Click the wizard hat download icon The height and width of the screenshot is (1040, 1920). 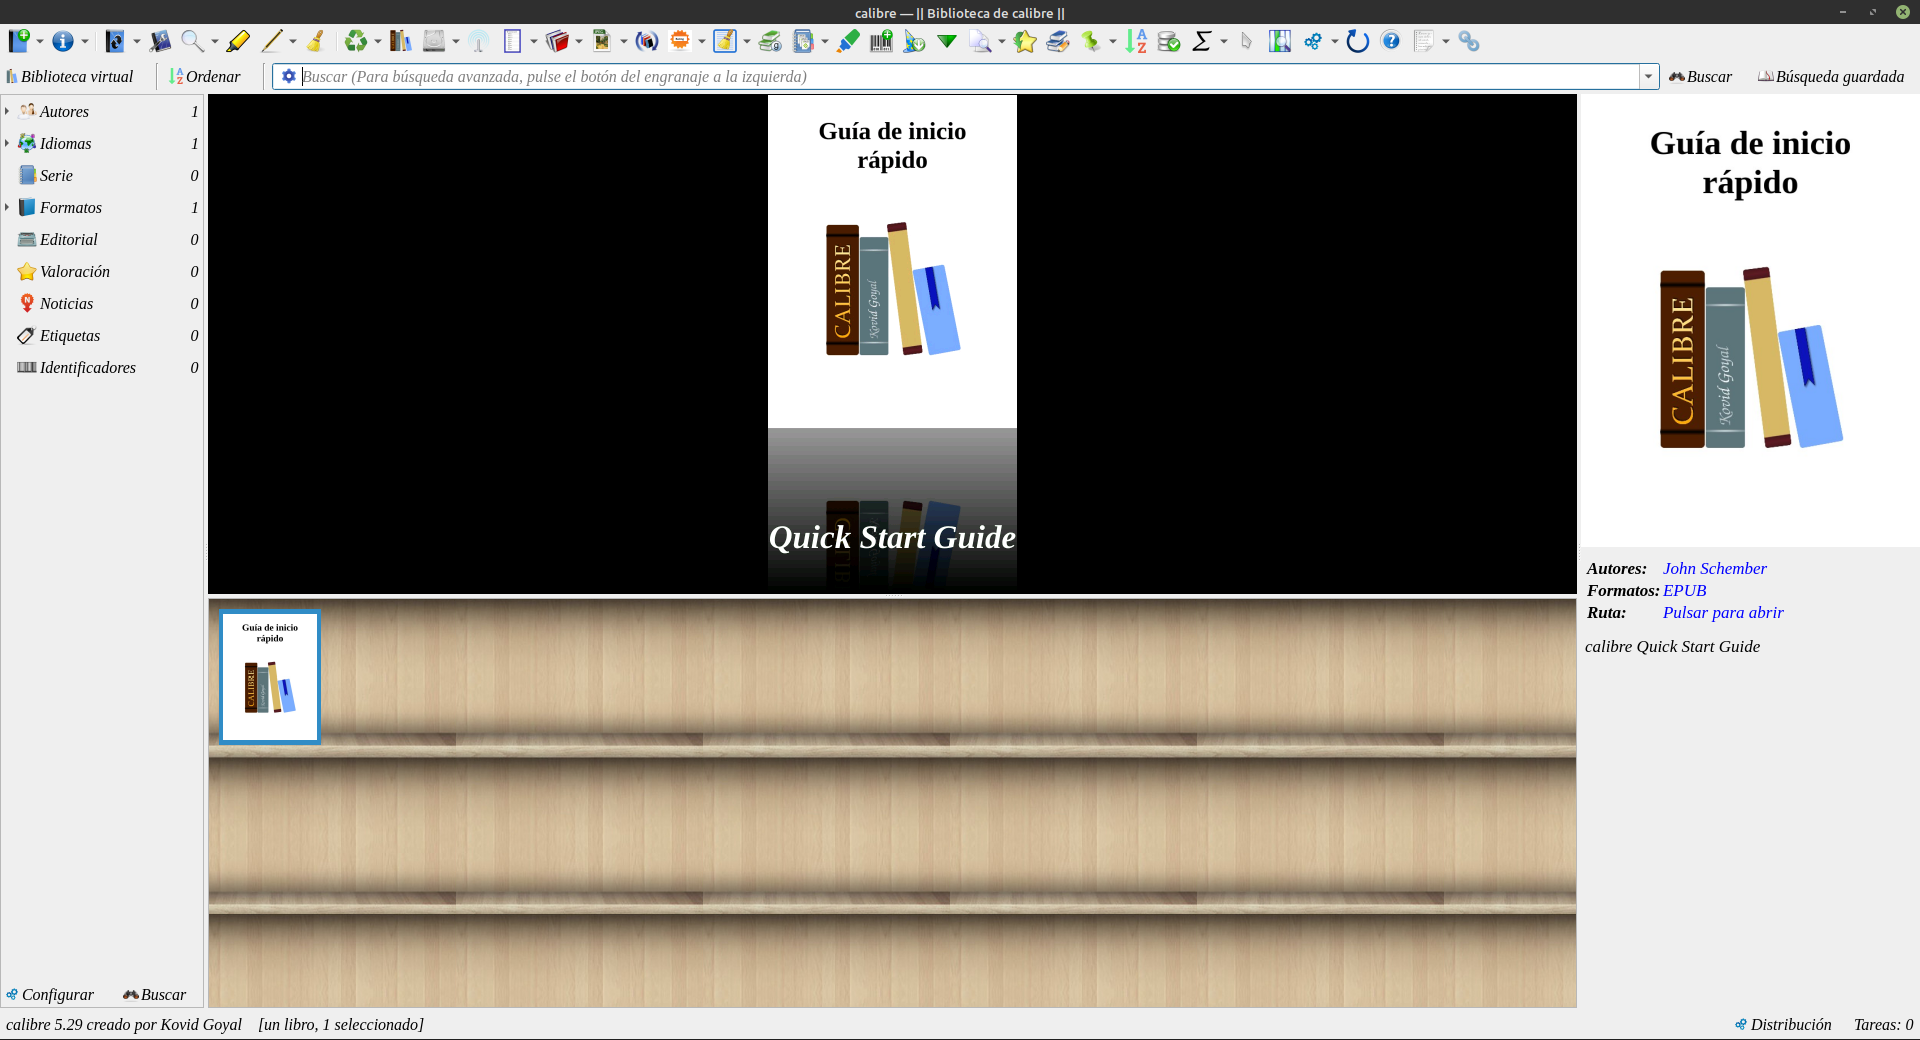(914, 41)
